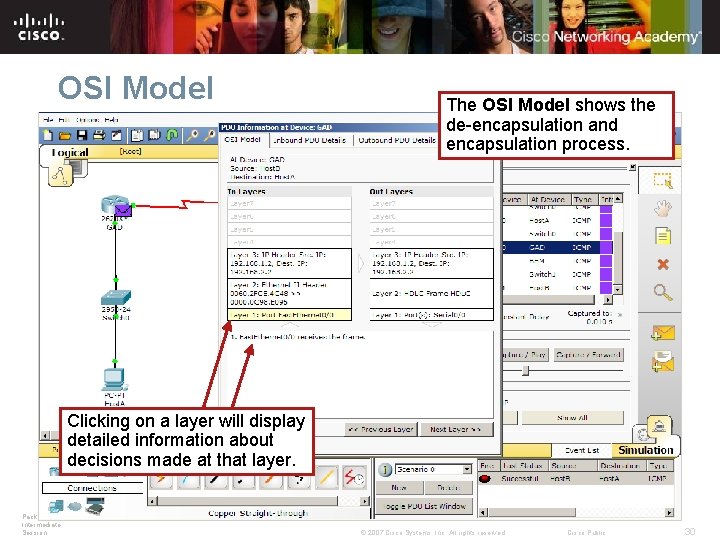
Task: Select the highlighted GAD event list row
Action: [x=557, y=248]
